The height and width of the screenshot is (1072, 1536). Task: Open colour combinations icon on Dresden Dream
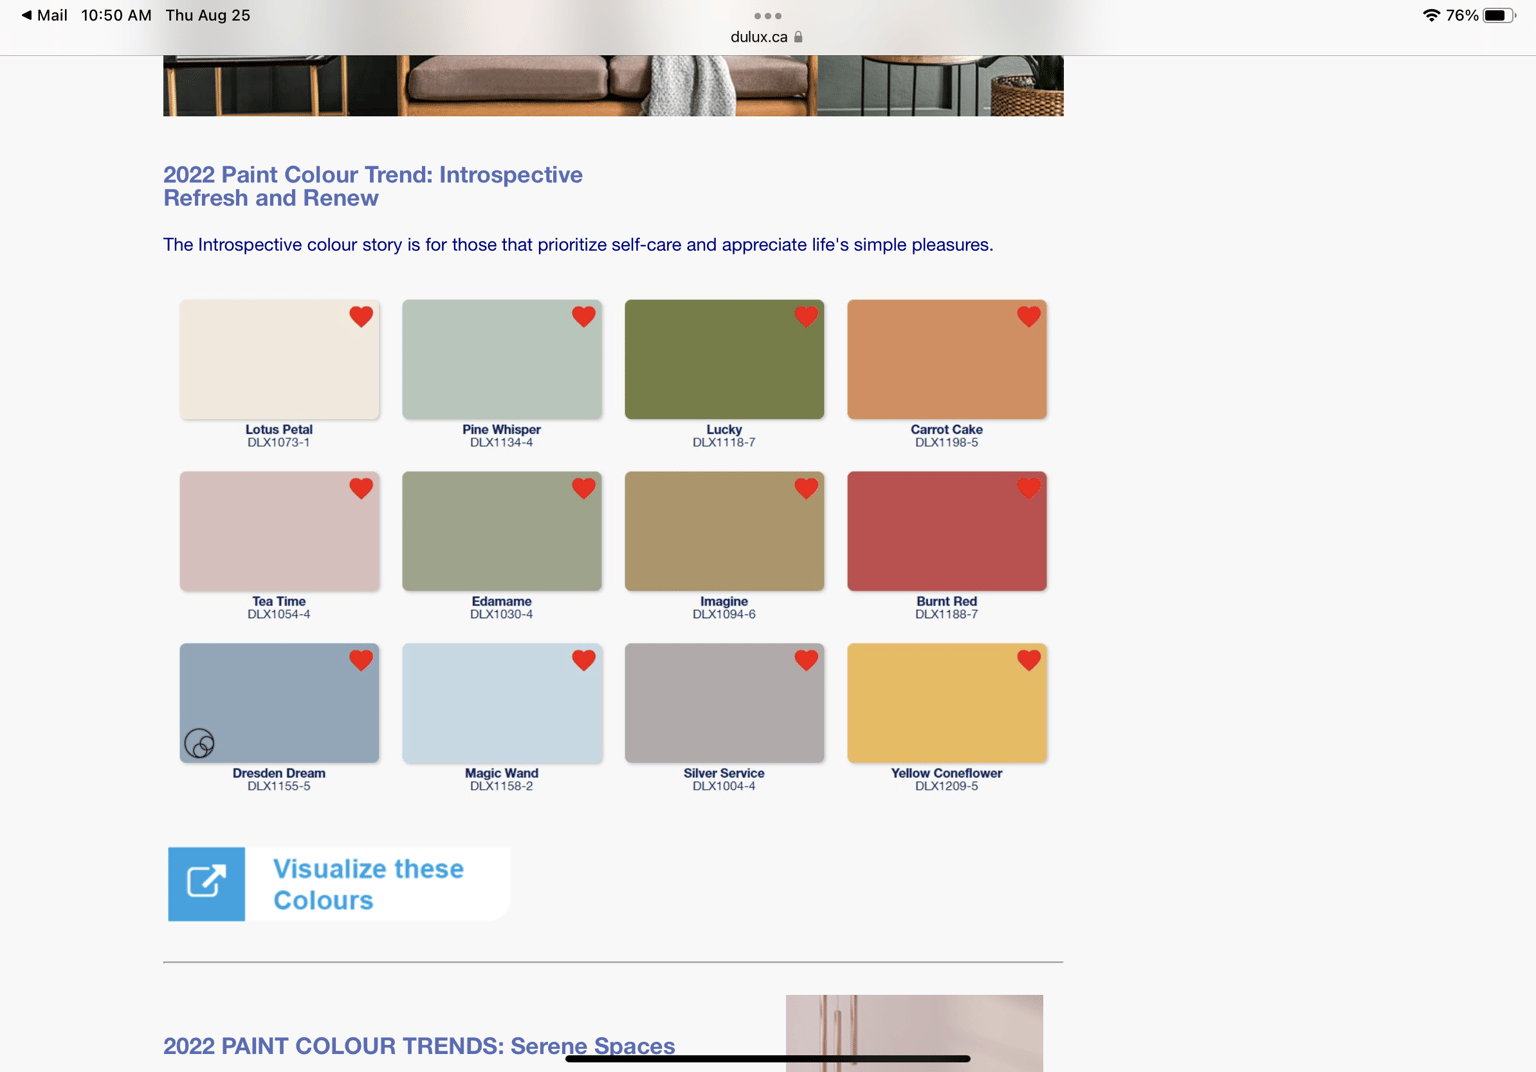[199, 743]
